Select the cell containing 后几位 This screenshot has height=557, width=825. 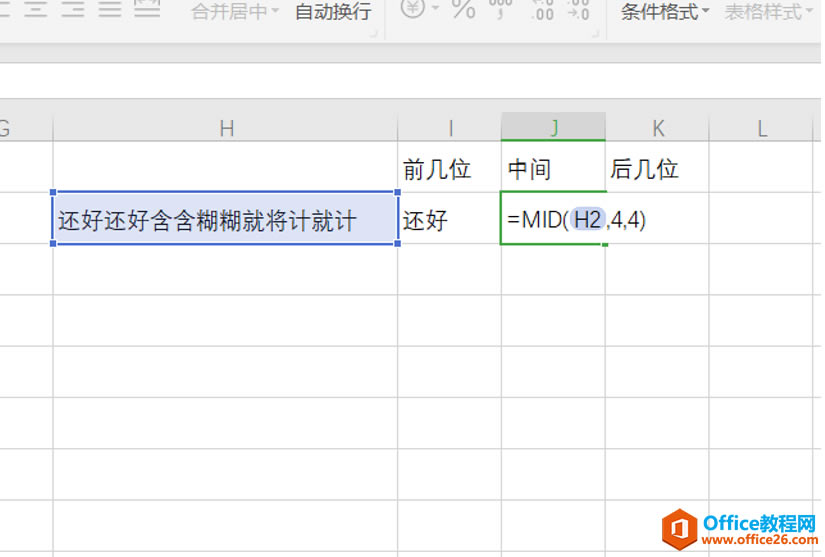click(657, 167)
